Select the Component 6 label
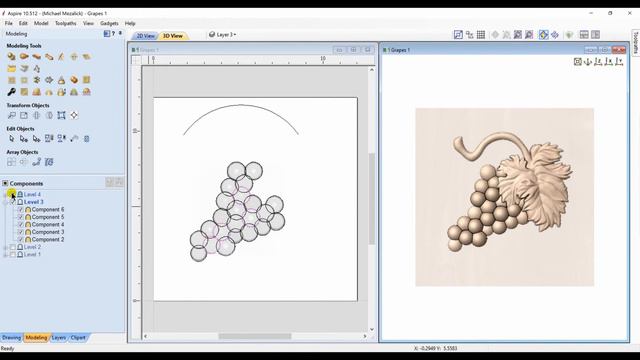The image size is (640, 360). 48,209
